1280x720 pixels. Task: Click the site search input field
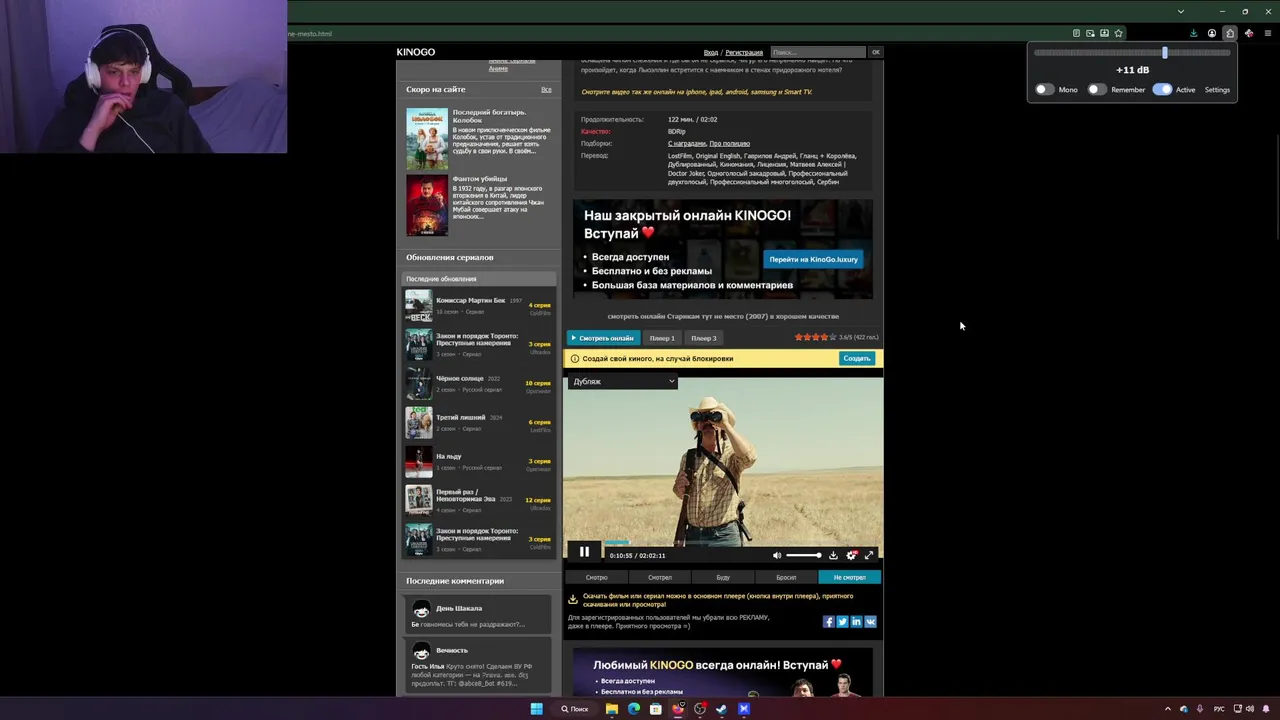817,52
